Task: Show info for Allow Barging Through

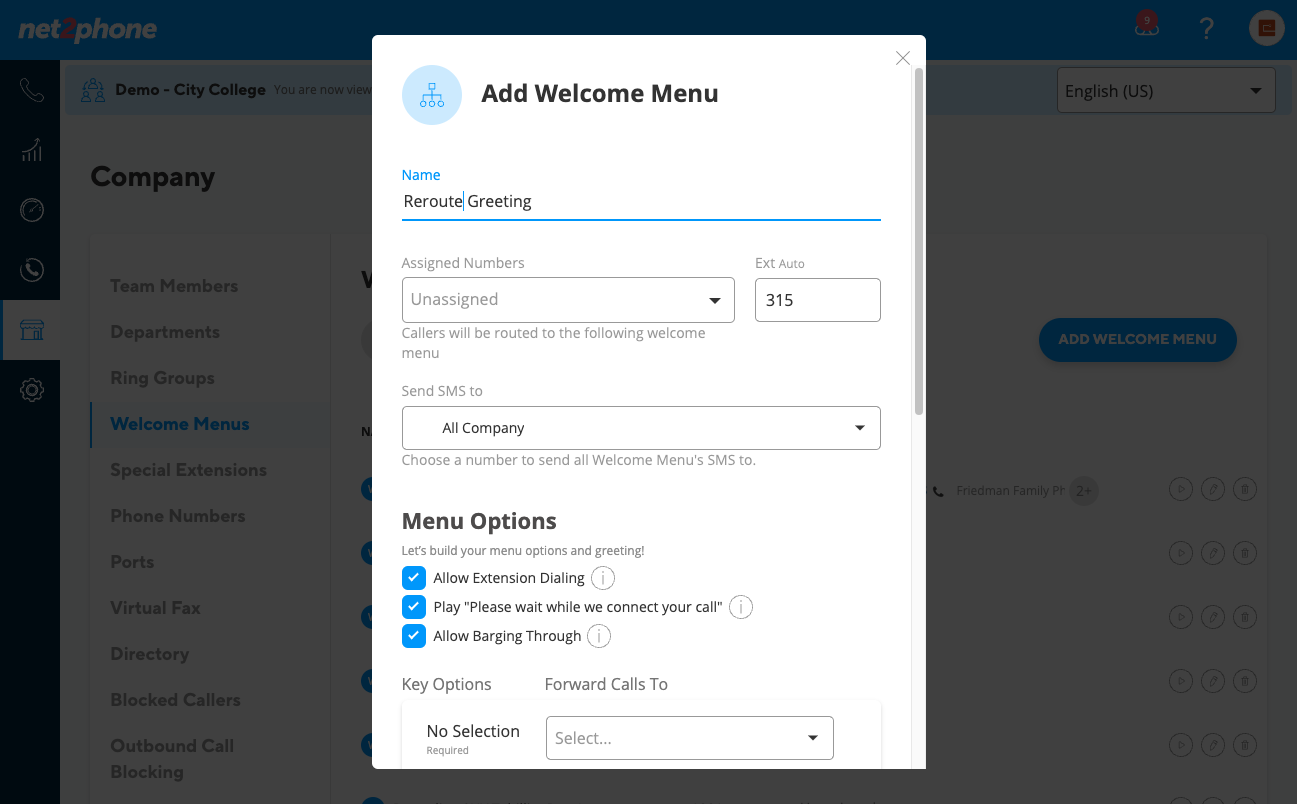Action: point(598,636)
